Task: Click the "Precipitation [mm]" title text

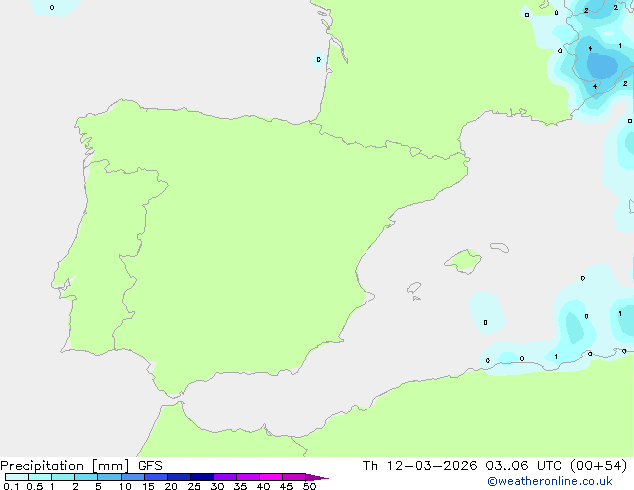Action: [65, 466]
